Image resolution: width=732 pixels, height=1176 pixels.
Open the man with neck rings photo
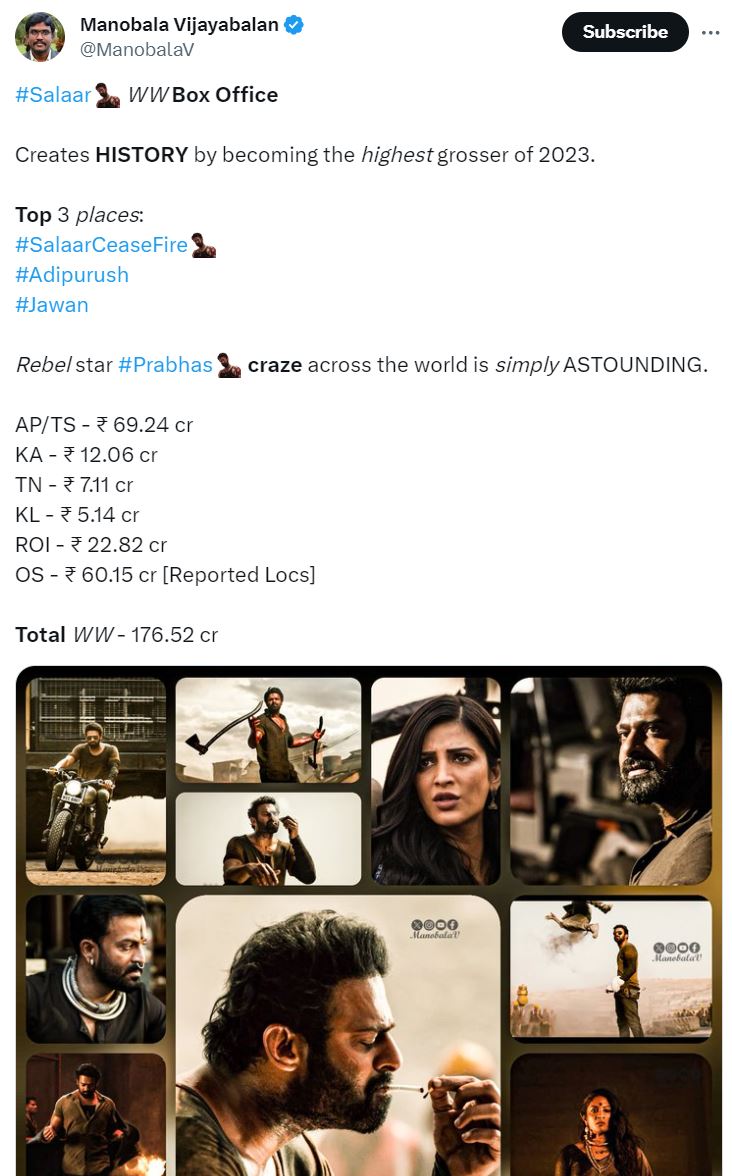pyautogui.click(x=96, y=968)
